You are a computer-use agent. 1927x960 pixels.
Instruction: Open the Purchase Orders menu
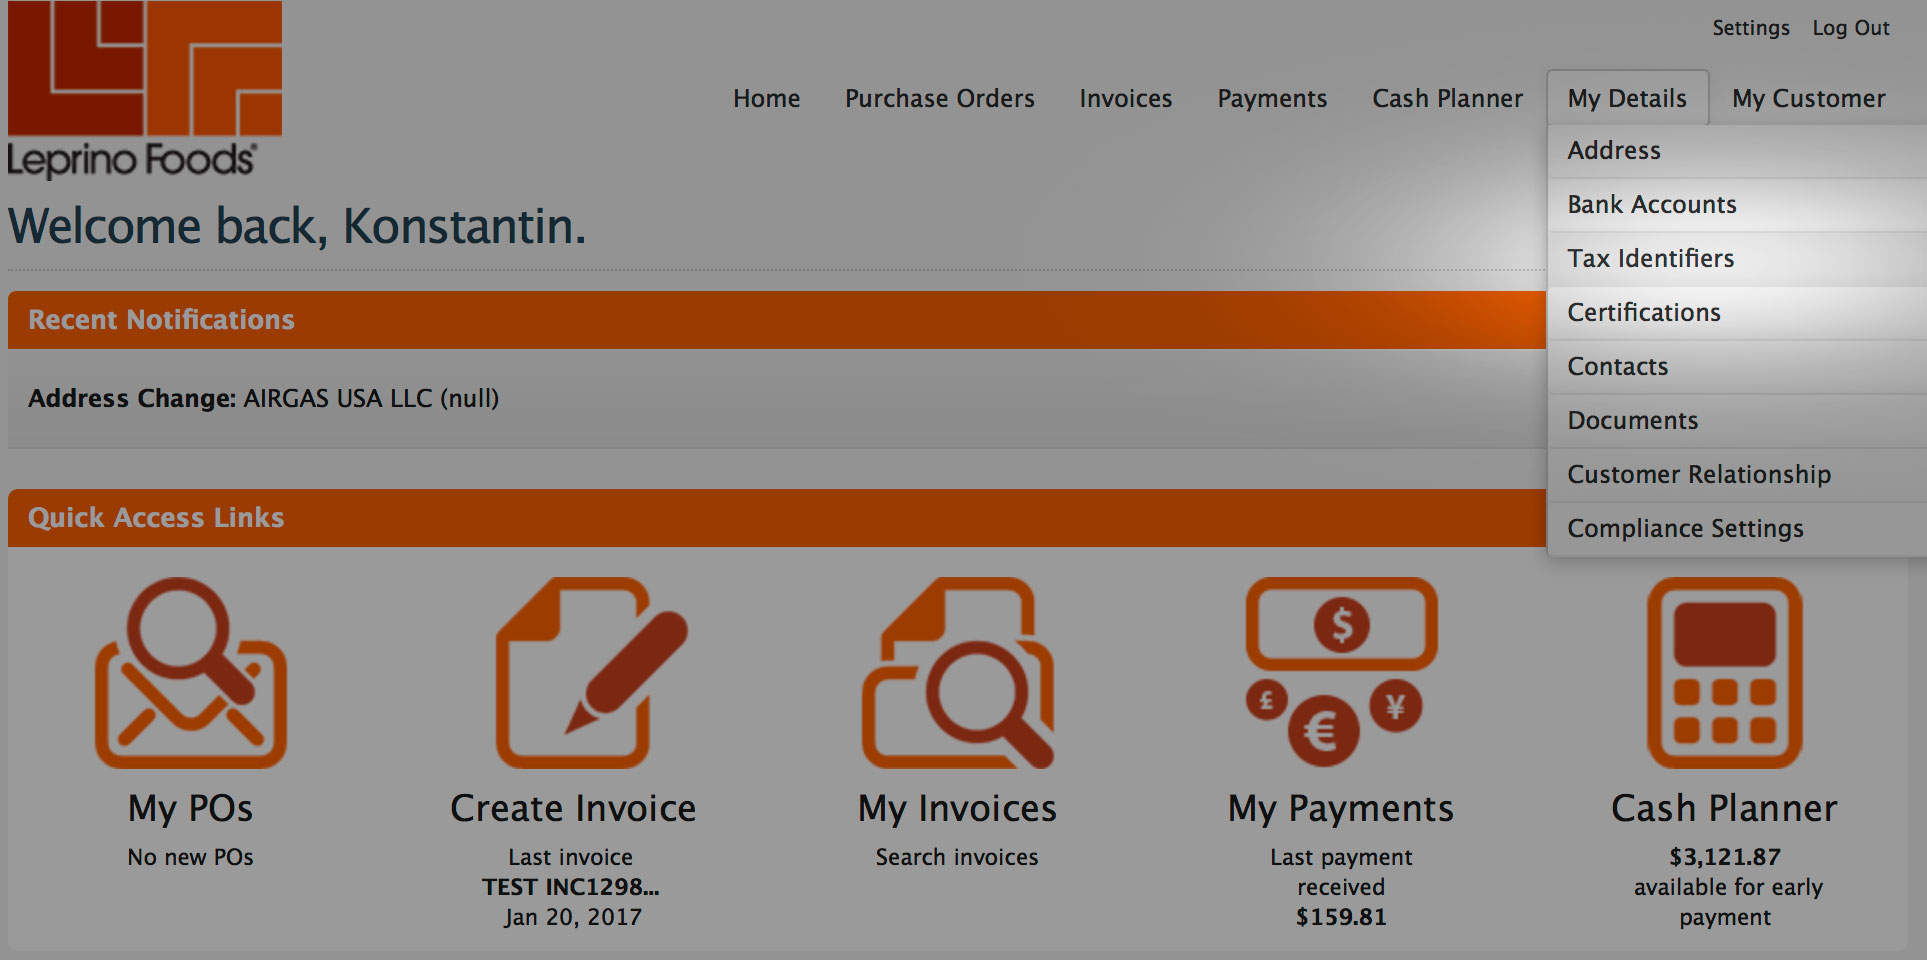click(x=940, y=98)
